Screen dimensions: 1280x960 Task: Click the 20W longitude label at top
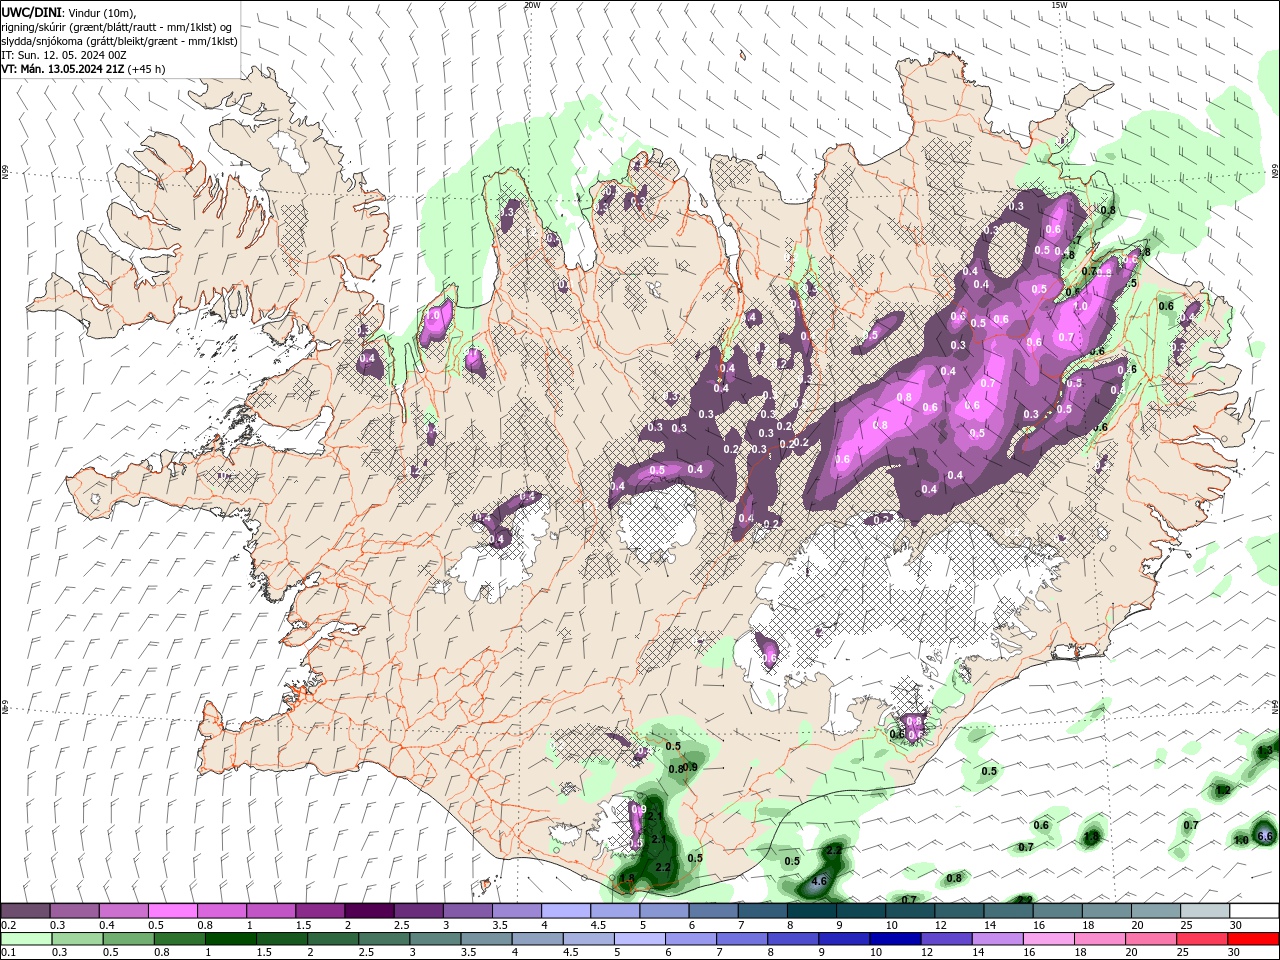coord(532,5)
